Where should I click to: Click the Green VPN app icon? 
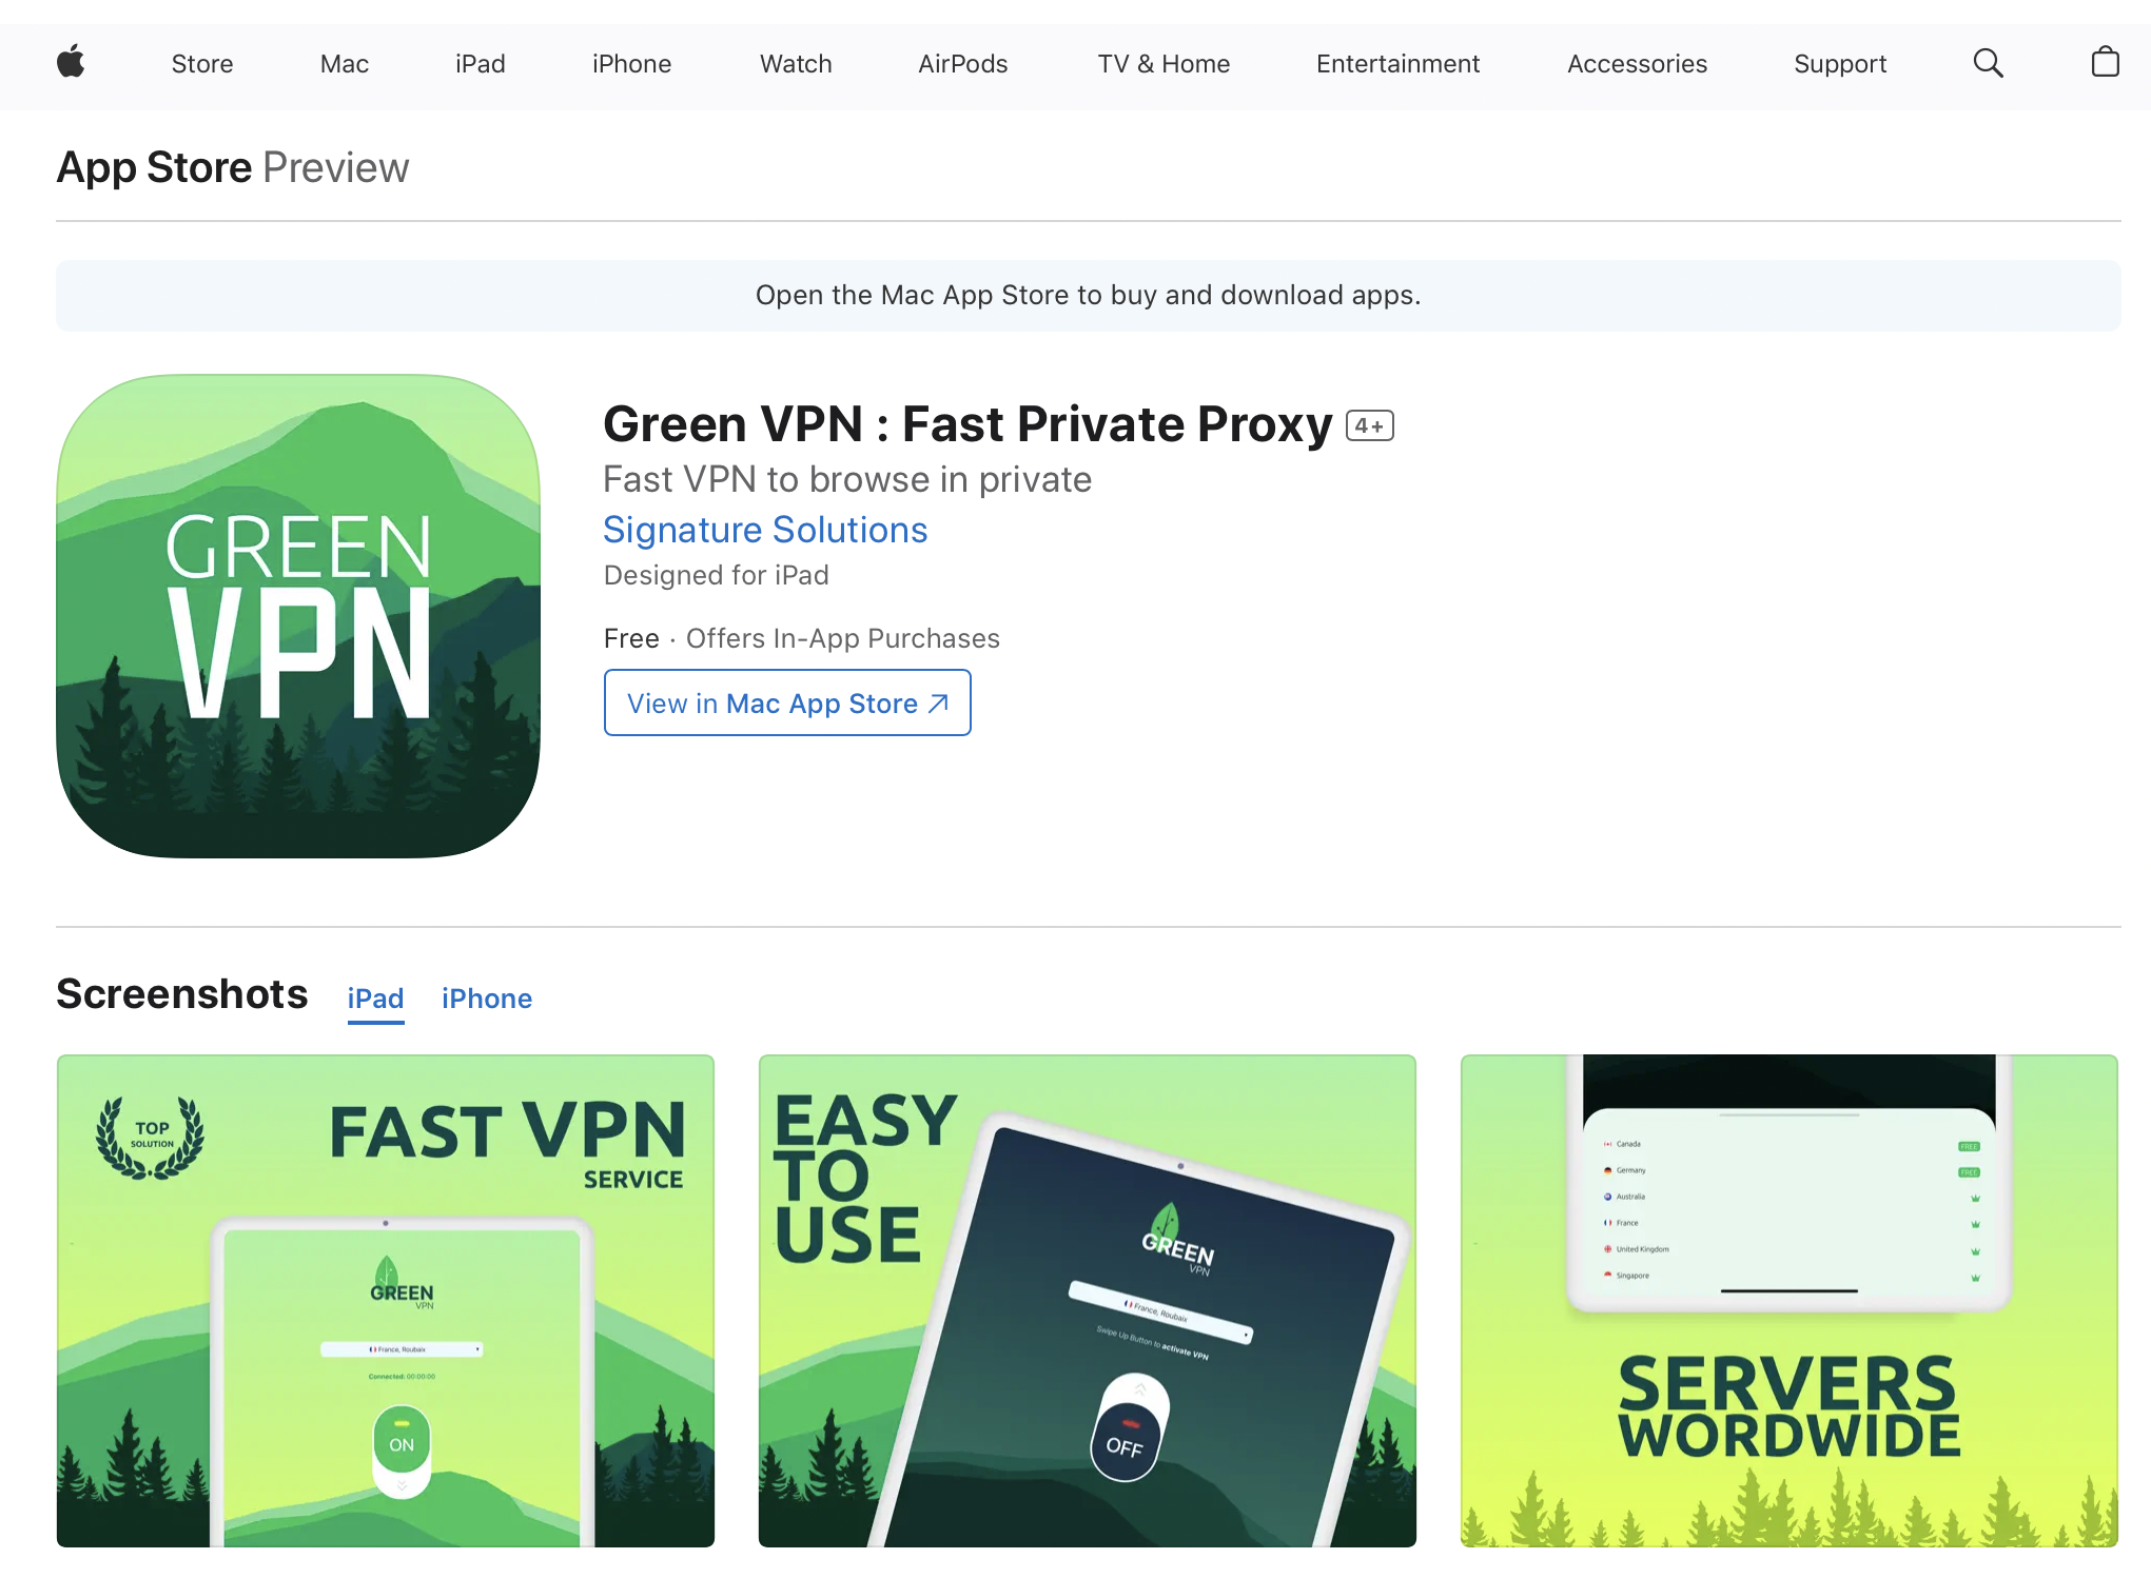pyautogui.click(x=298, y=616)
